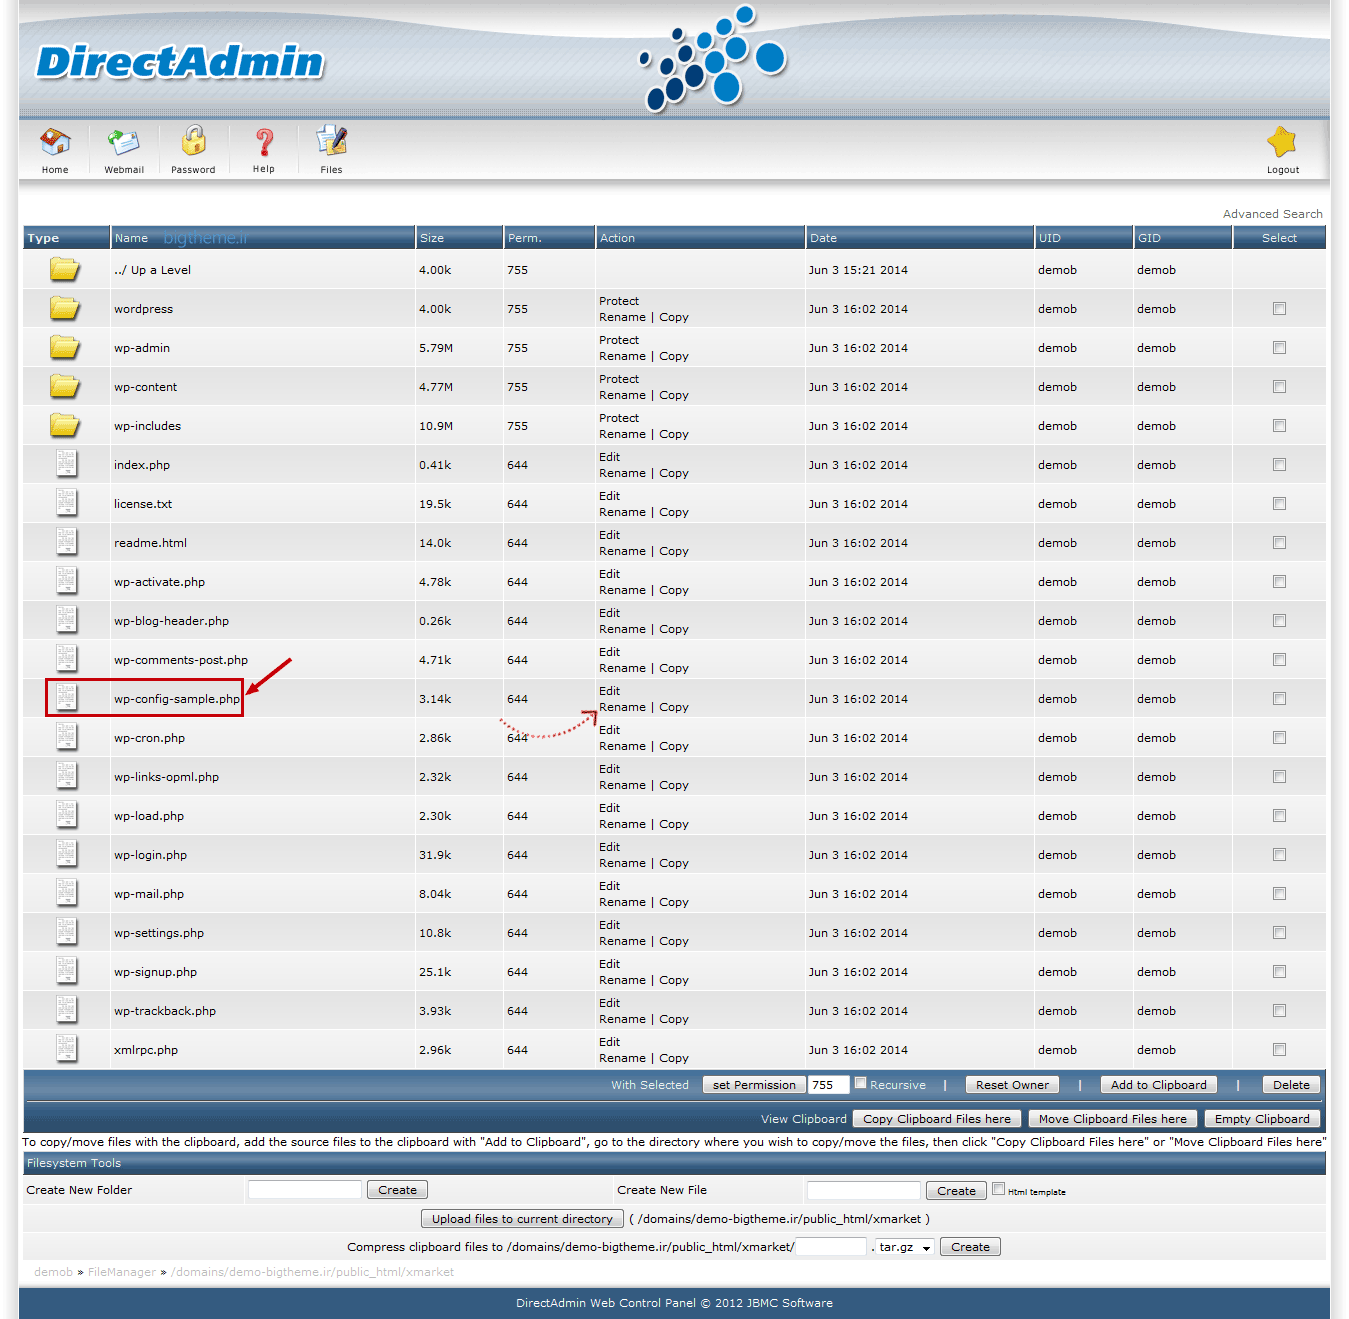Click Edit for wp-config-sample.php

click(x=609, y=691)
